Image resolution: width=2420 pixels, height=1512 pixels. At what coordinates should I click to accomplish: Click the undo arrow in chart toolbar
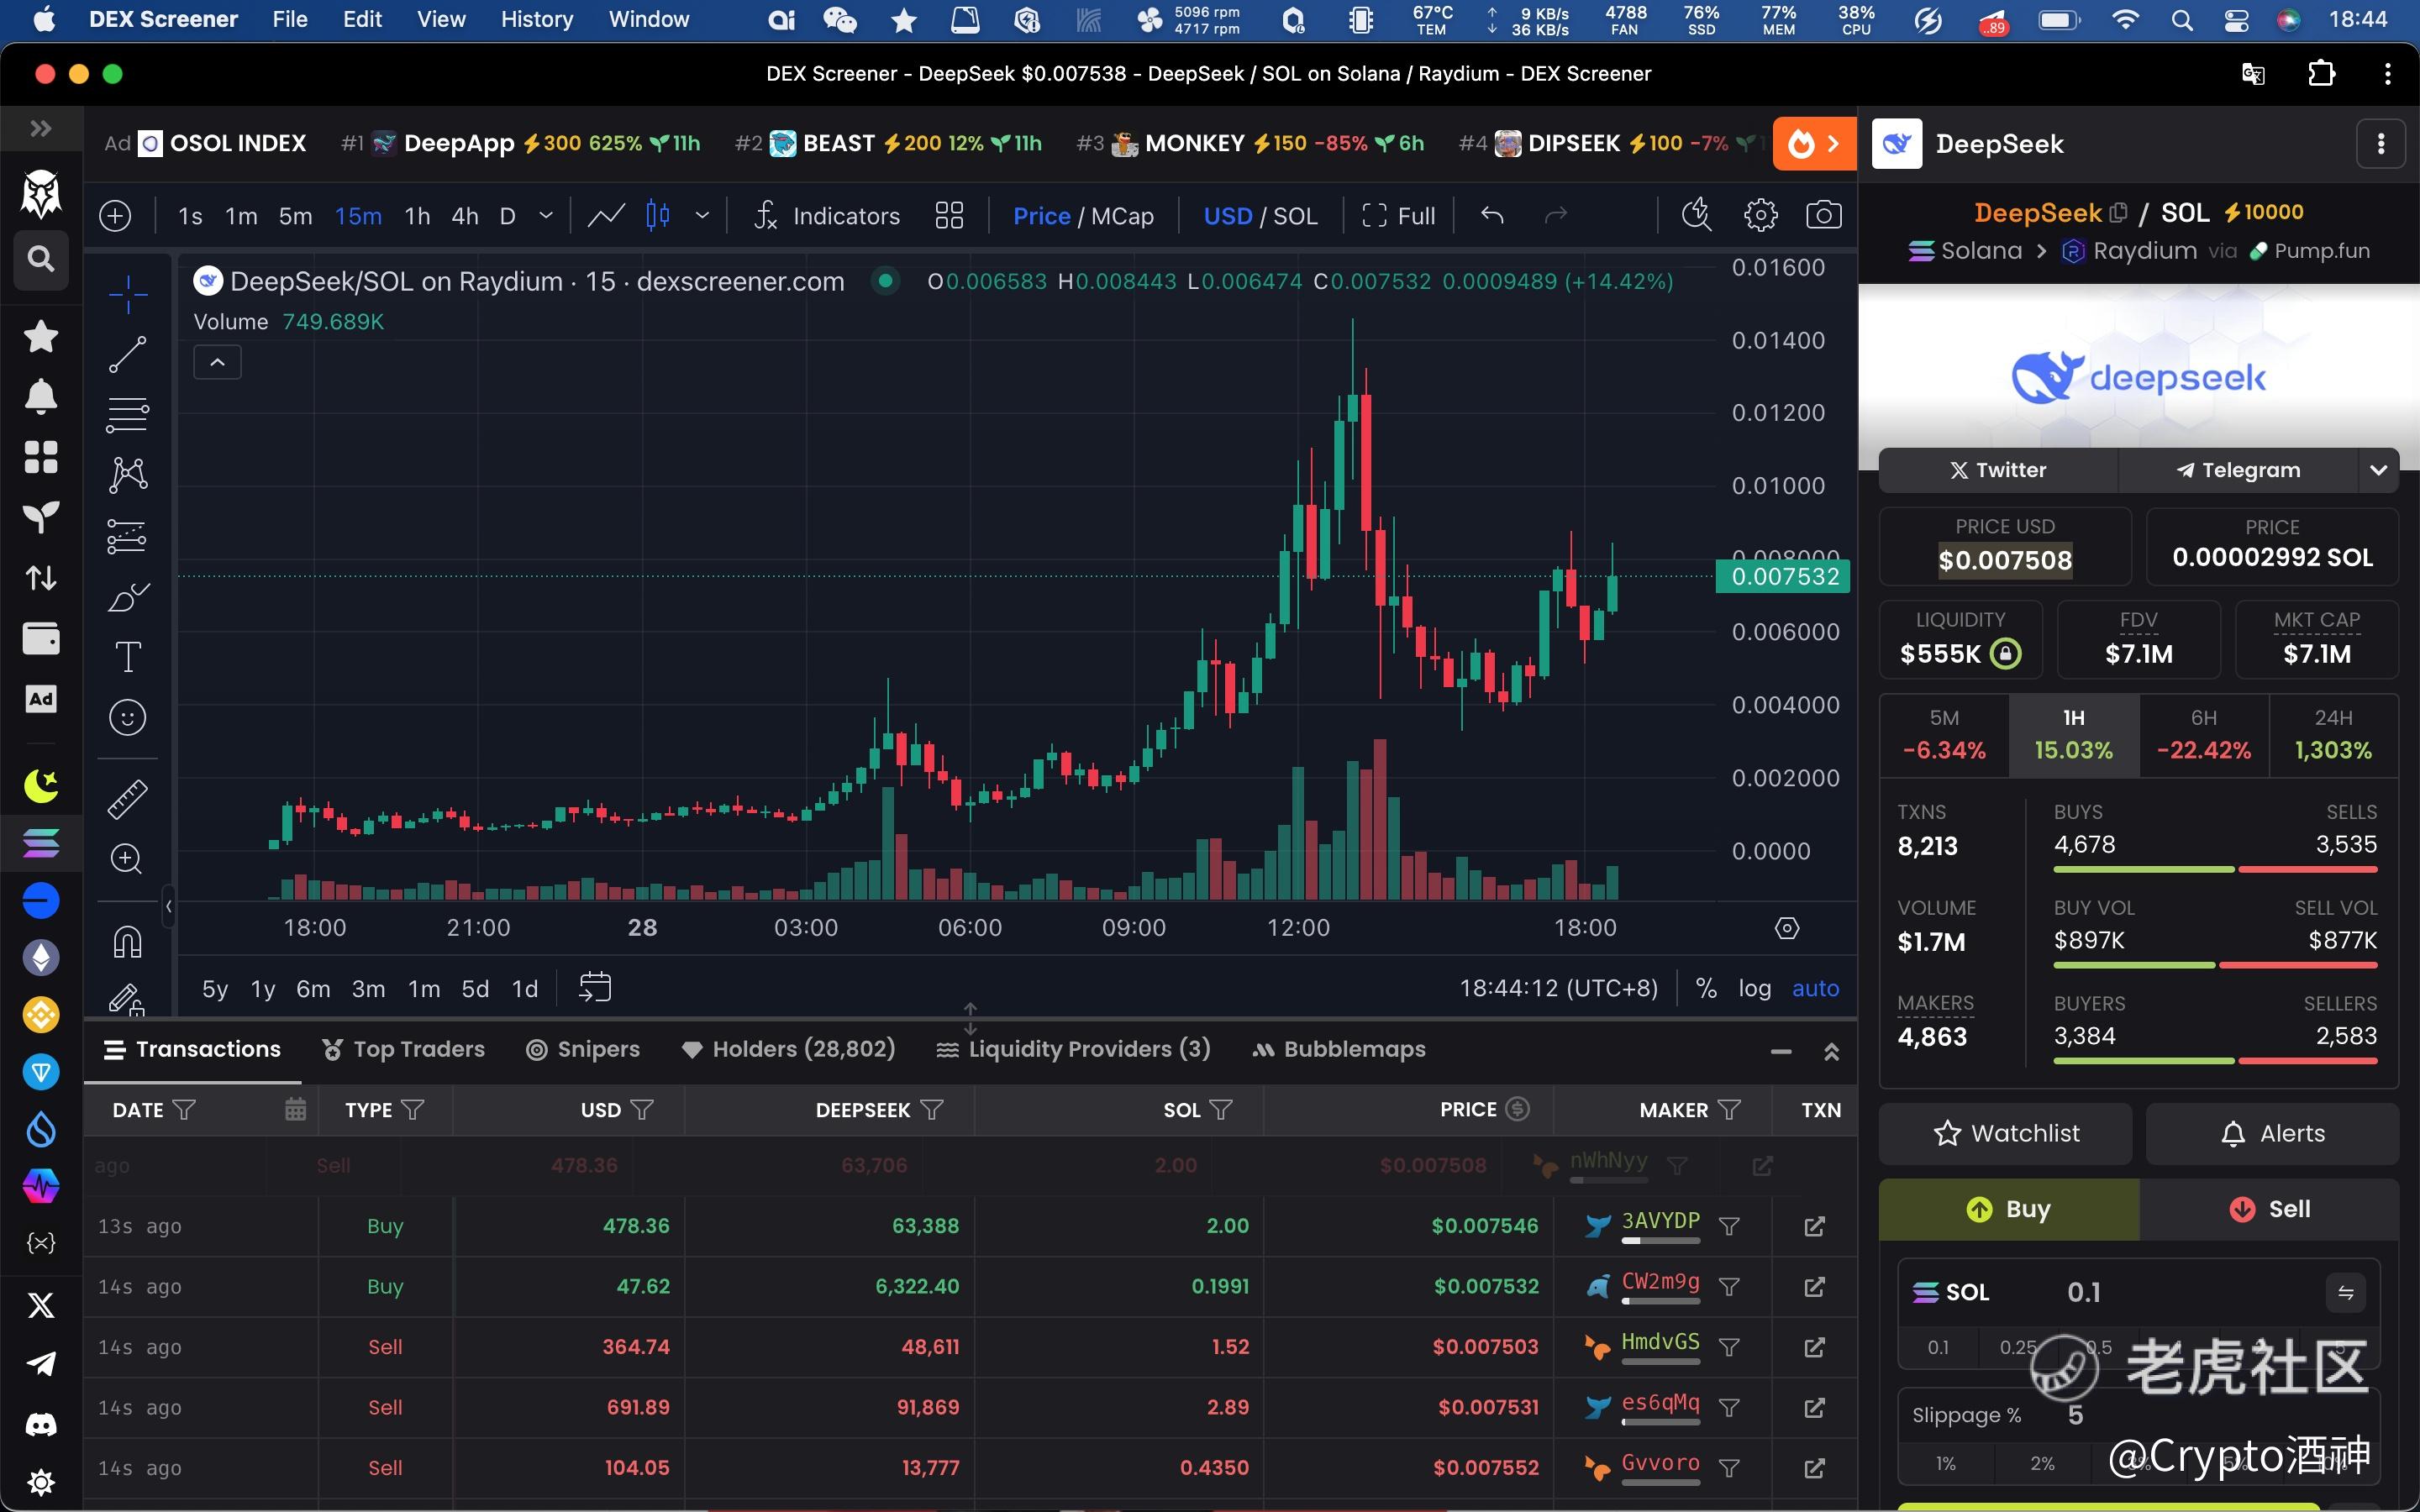tap(1492, 215)
